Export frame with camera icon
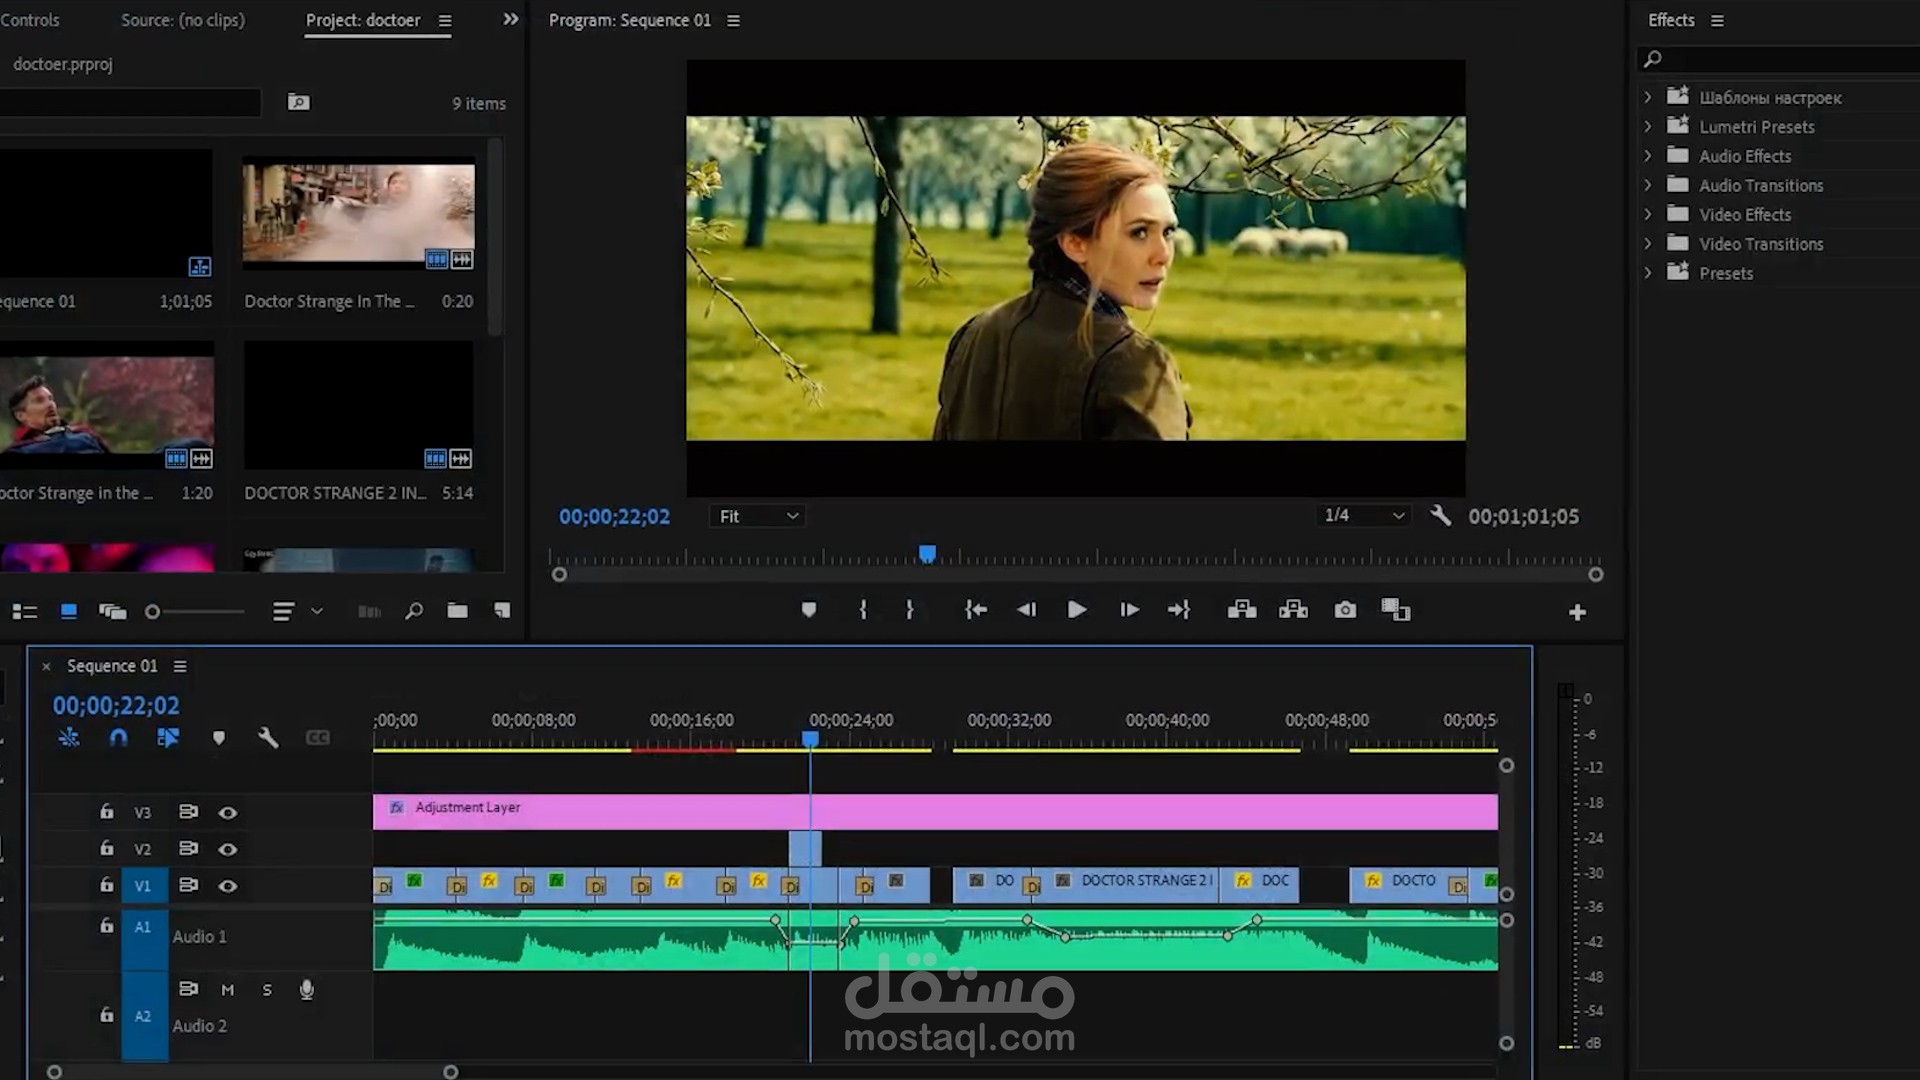 tap(1345, 610)
